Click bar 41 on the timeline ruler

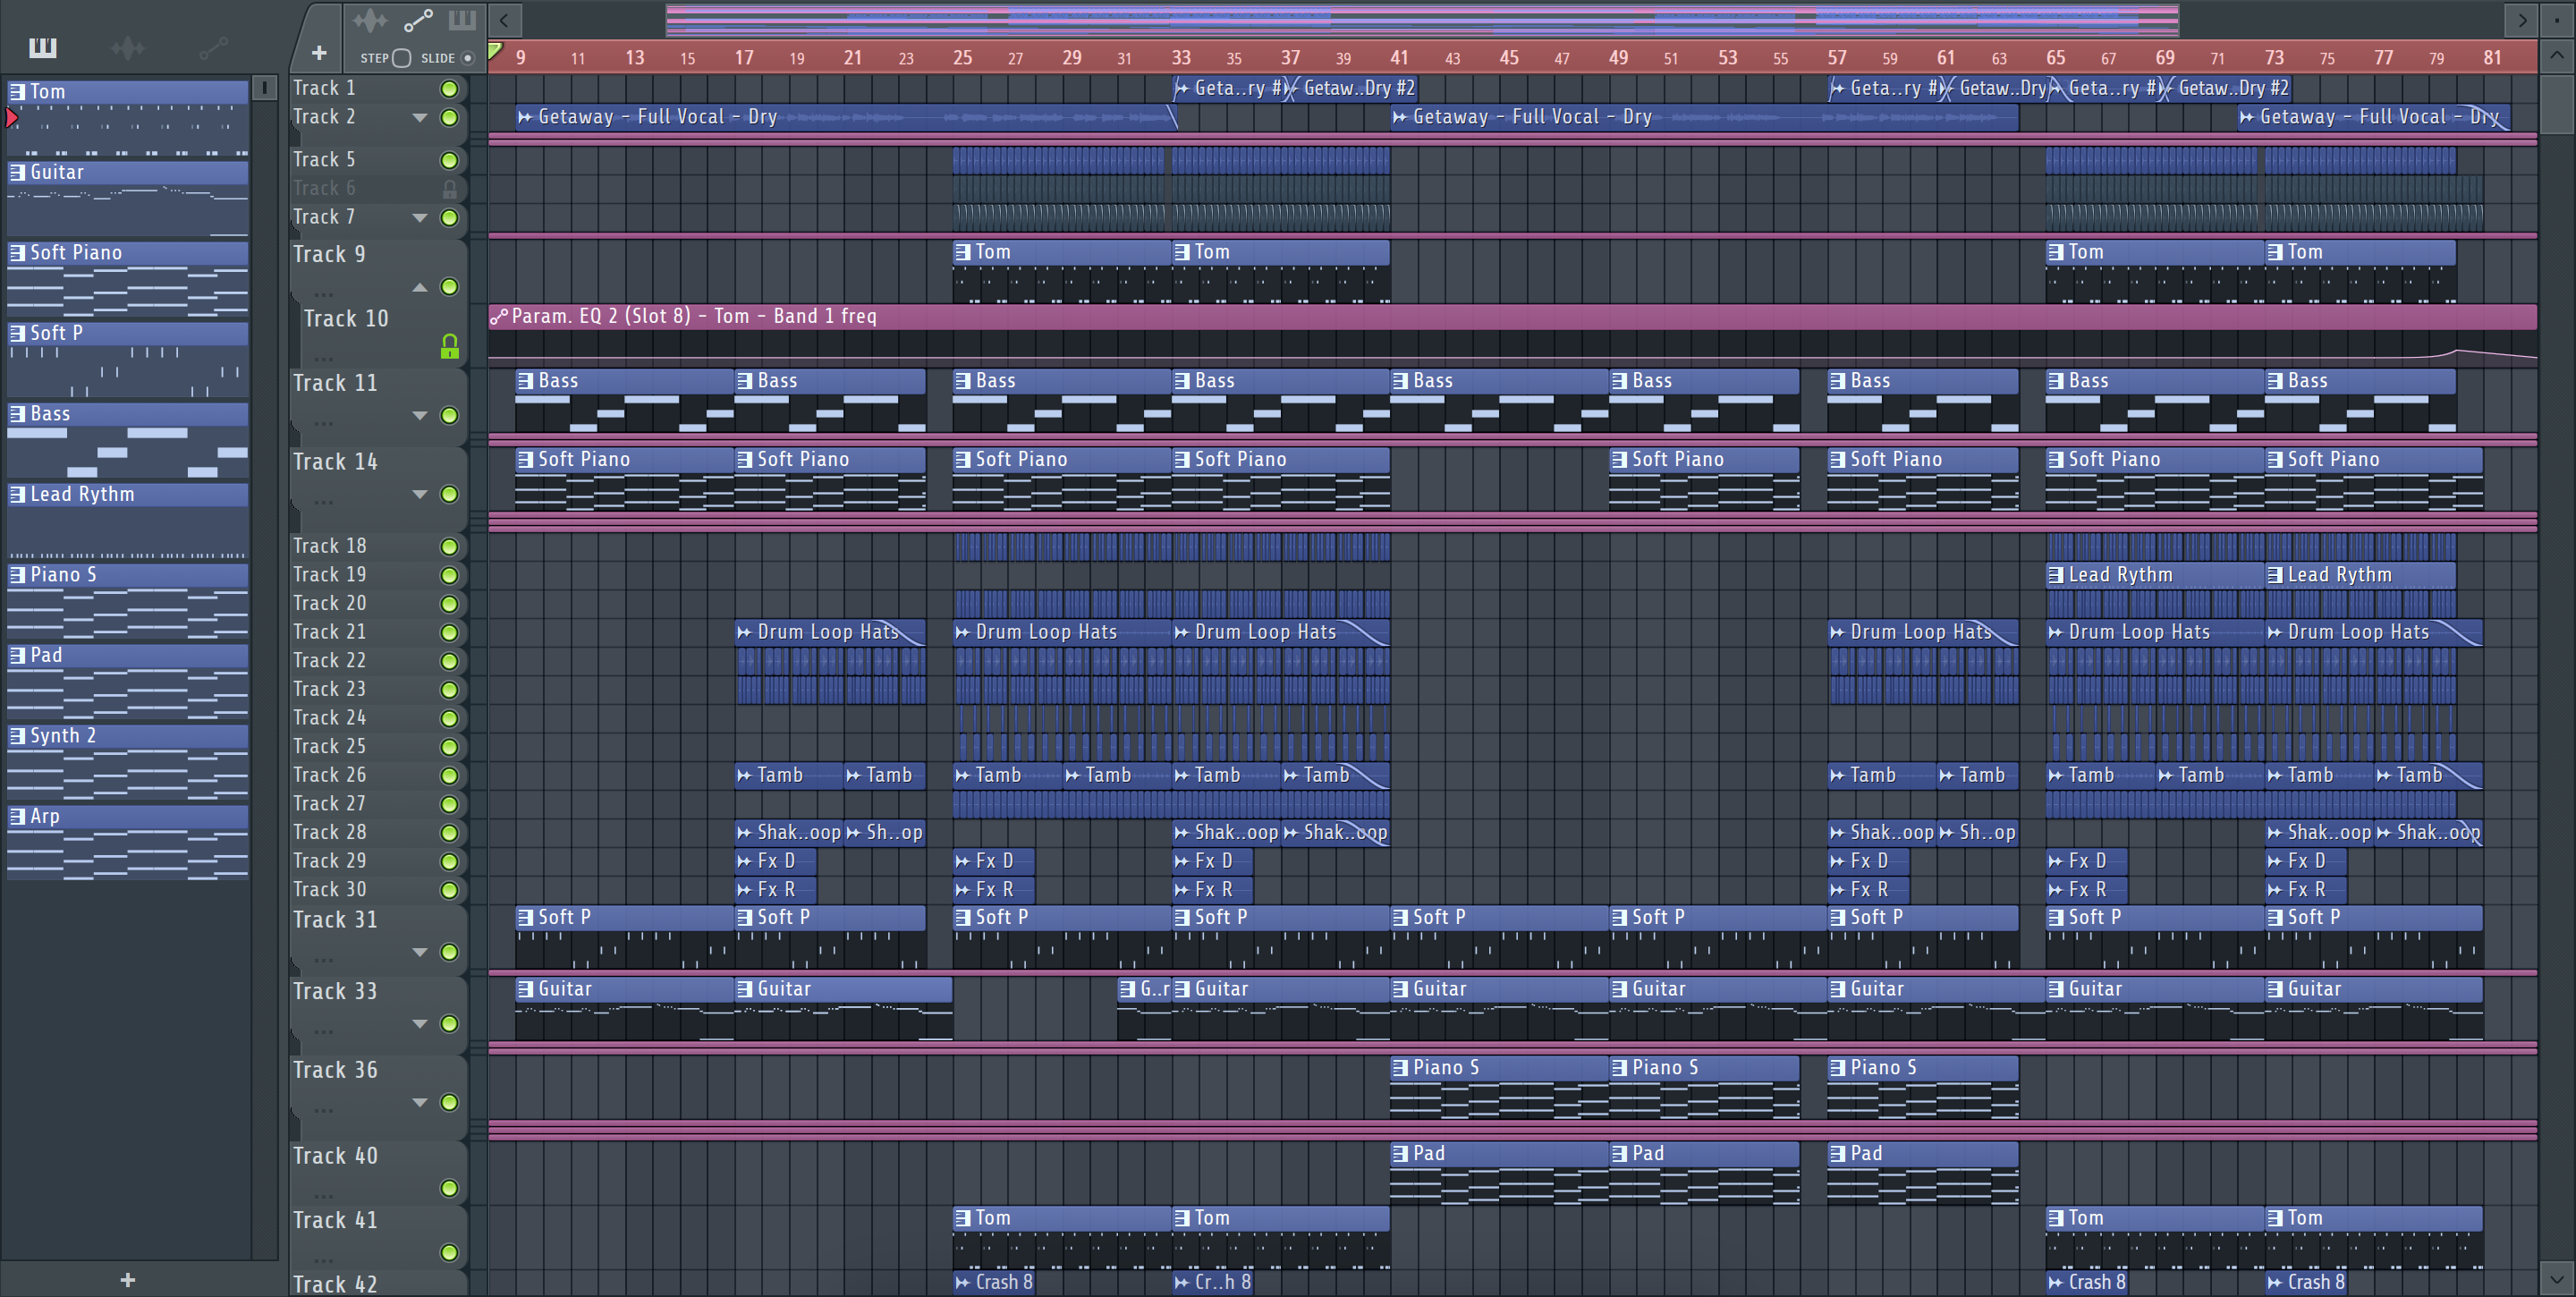[1399, 58]
